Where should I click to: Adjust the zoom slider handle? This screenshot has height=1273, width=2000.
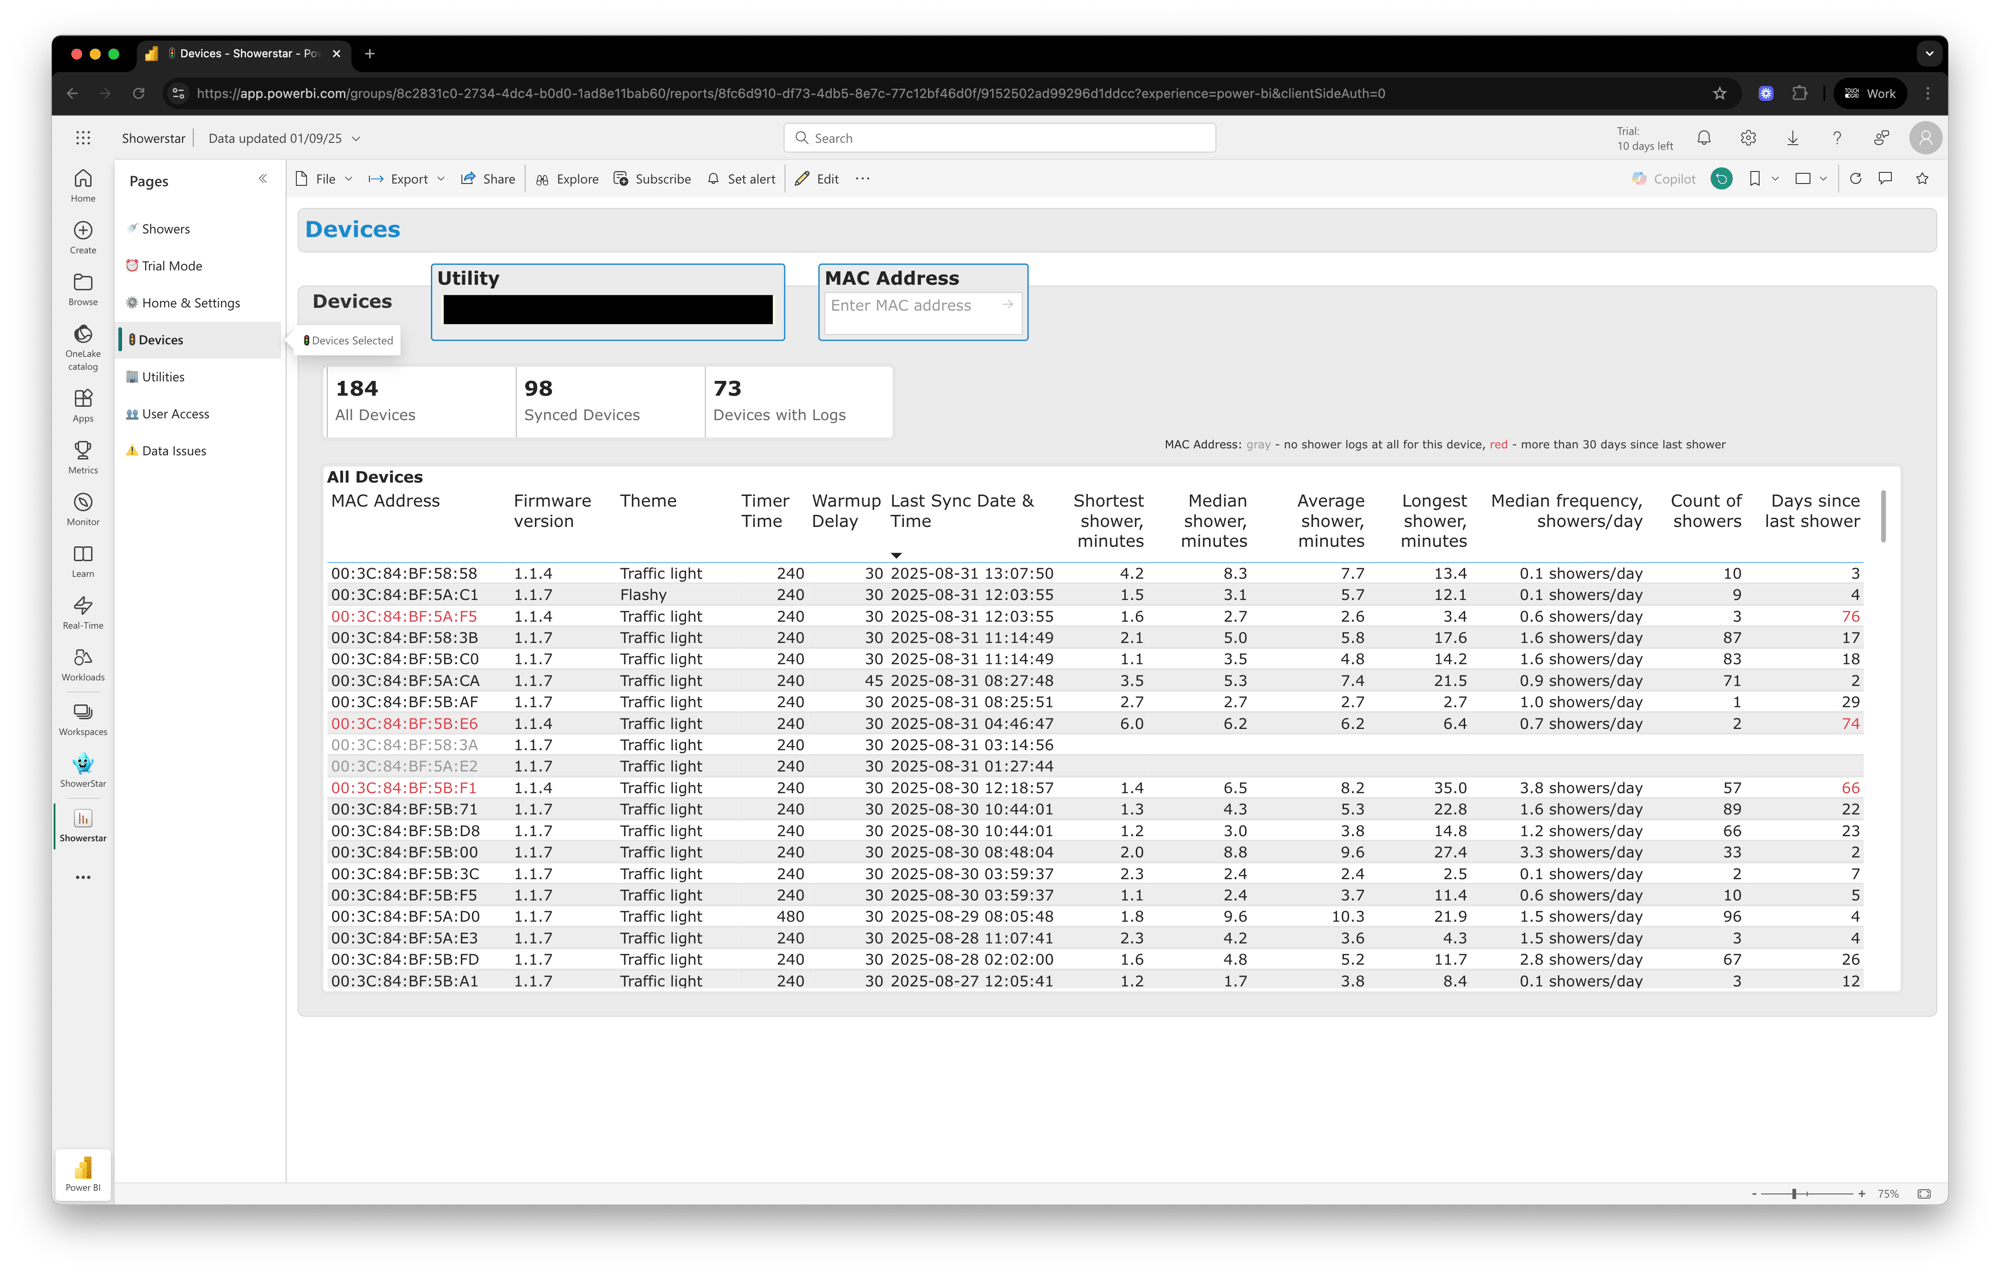coord(1795,1194)
